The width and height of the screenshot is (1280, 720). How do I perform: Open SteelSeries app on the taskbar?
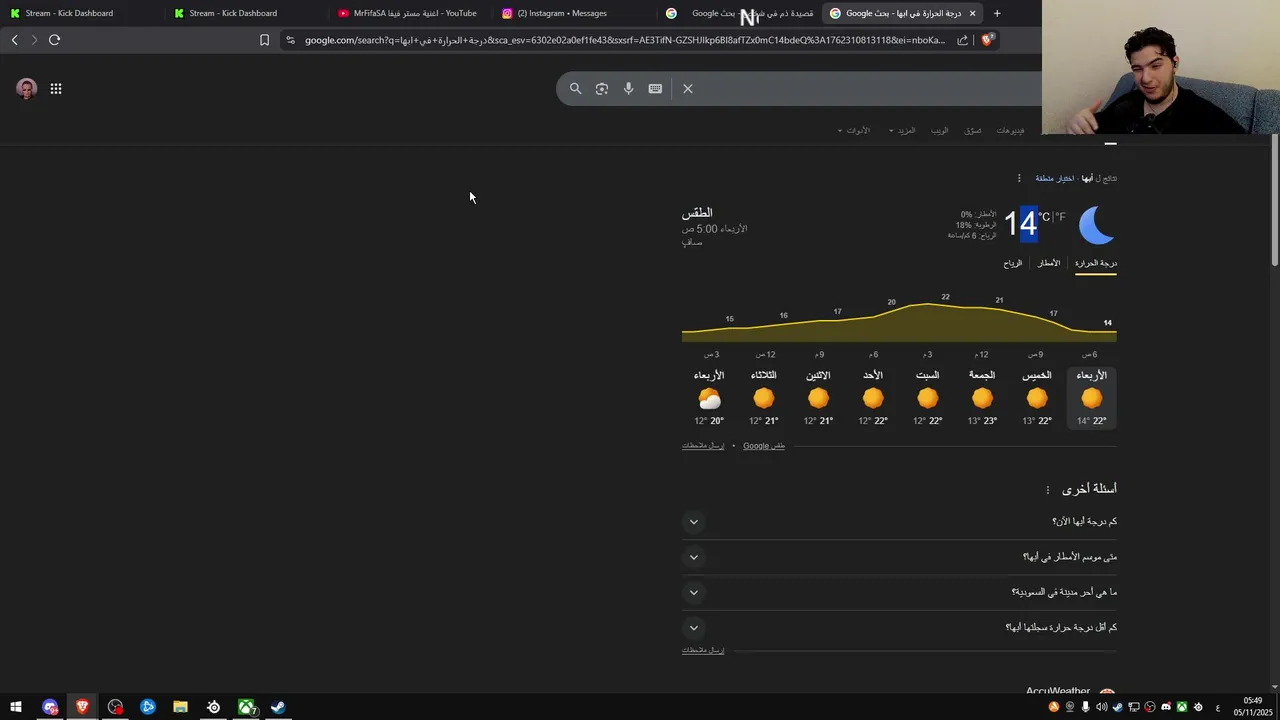tap(213, 707)
